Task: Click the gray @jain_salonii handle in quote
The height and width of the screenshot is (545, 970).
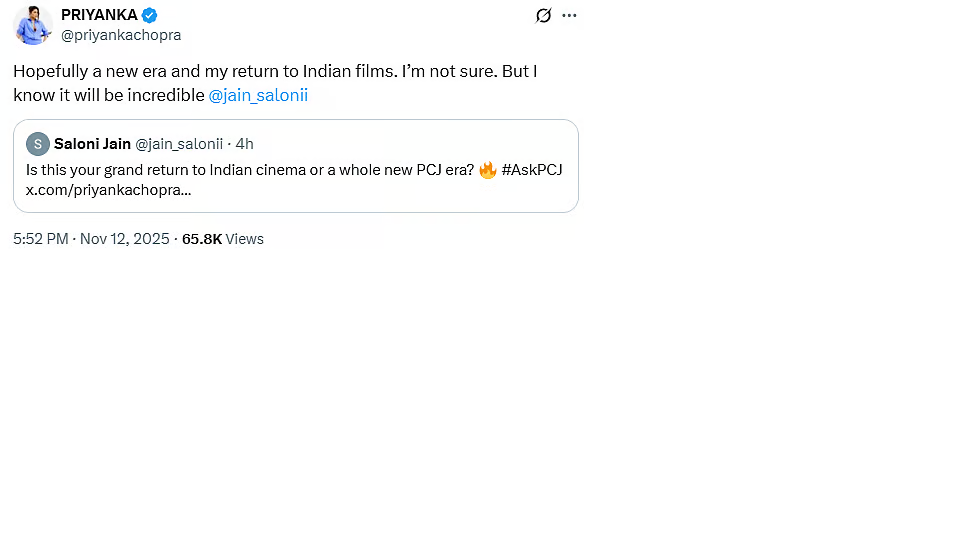Action: pos(179,144)
